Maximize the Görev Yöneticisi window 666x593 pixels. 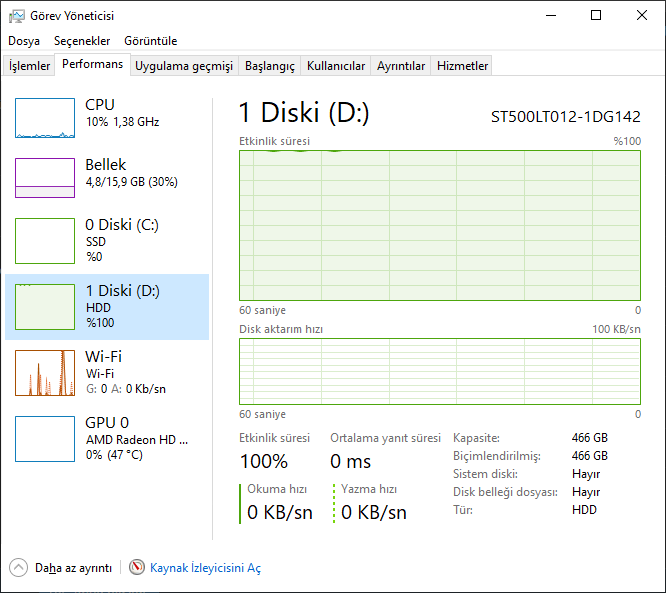[x=596, y=15]
